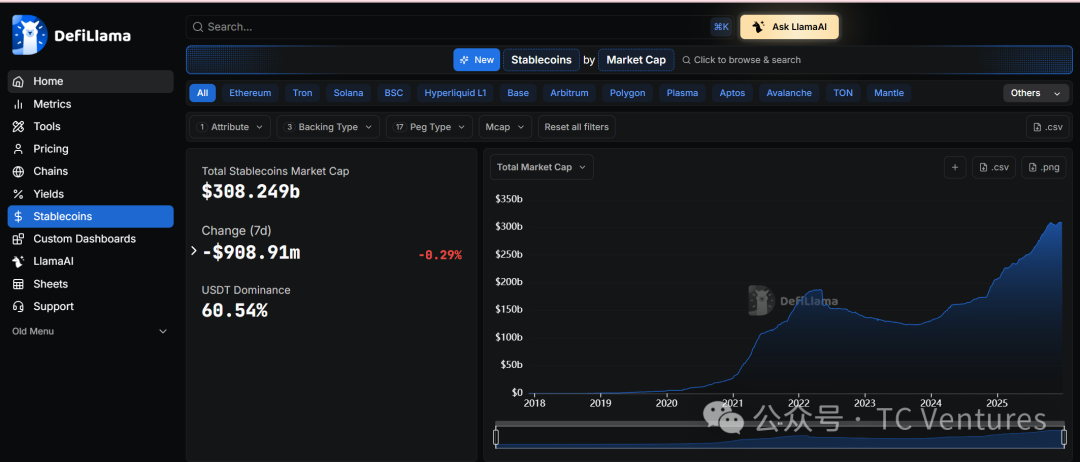Click the Home sidebar house icon
The image size is (1080, 462).
pyautogui.click(x=19, y=81)
